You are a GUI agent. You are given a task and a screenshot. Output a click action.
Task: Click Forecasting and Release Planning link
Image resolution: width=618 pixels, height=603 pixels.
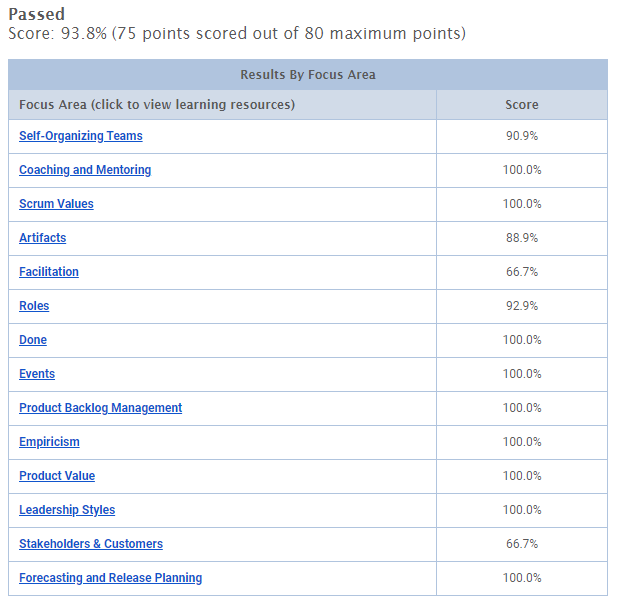(x=111, y=578)
